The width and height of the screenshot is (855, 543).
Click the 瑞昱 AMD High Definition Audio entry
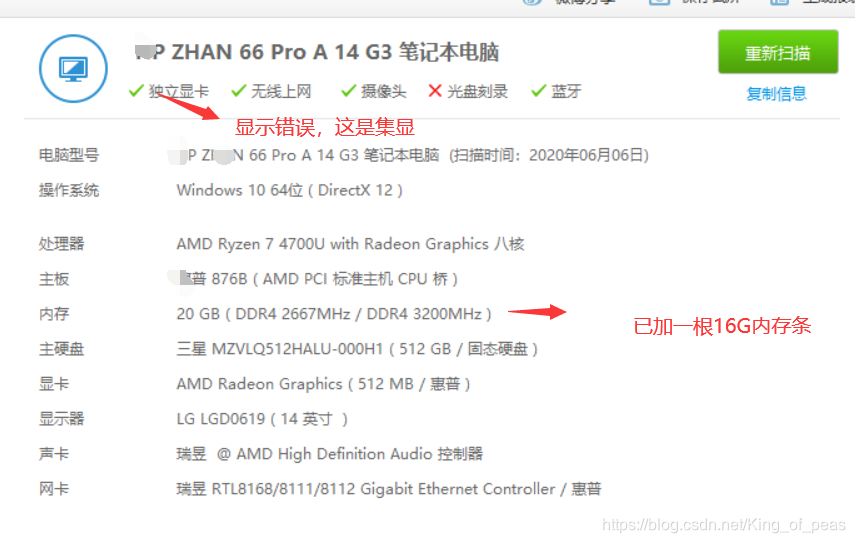coord(330,454)
